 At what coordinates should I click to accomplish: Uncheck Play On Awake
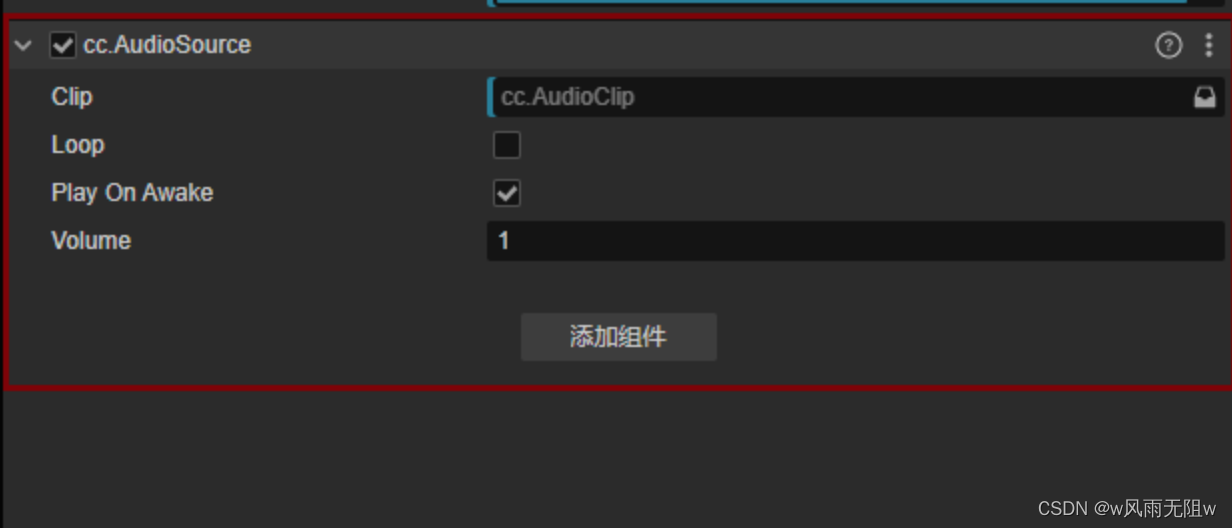click(507, 193)
